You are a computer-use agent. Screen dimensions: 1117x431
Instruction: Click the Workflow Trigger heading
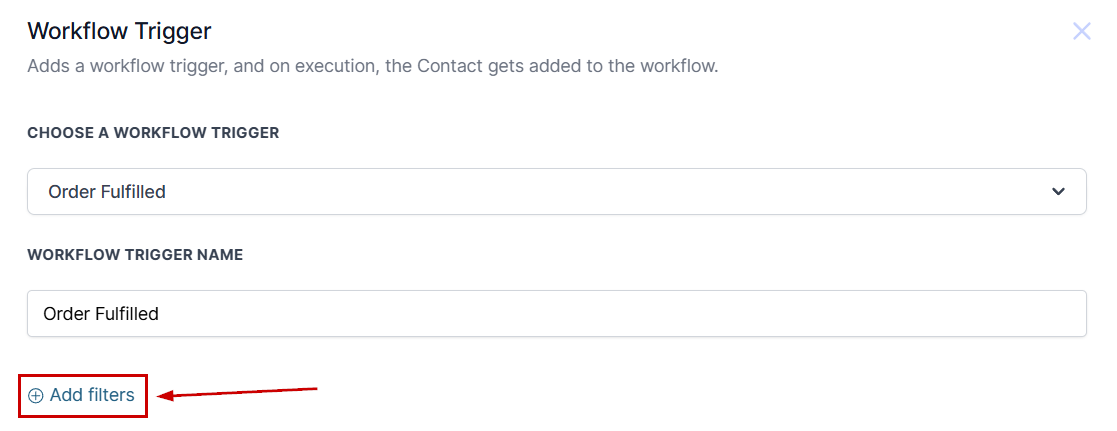119,31
